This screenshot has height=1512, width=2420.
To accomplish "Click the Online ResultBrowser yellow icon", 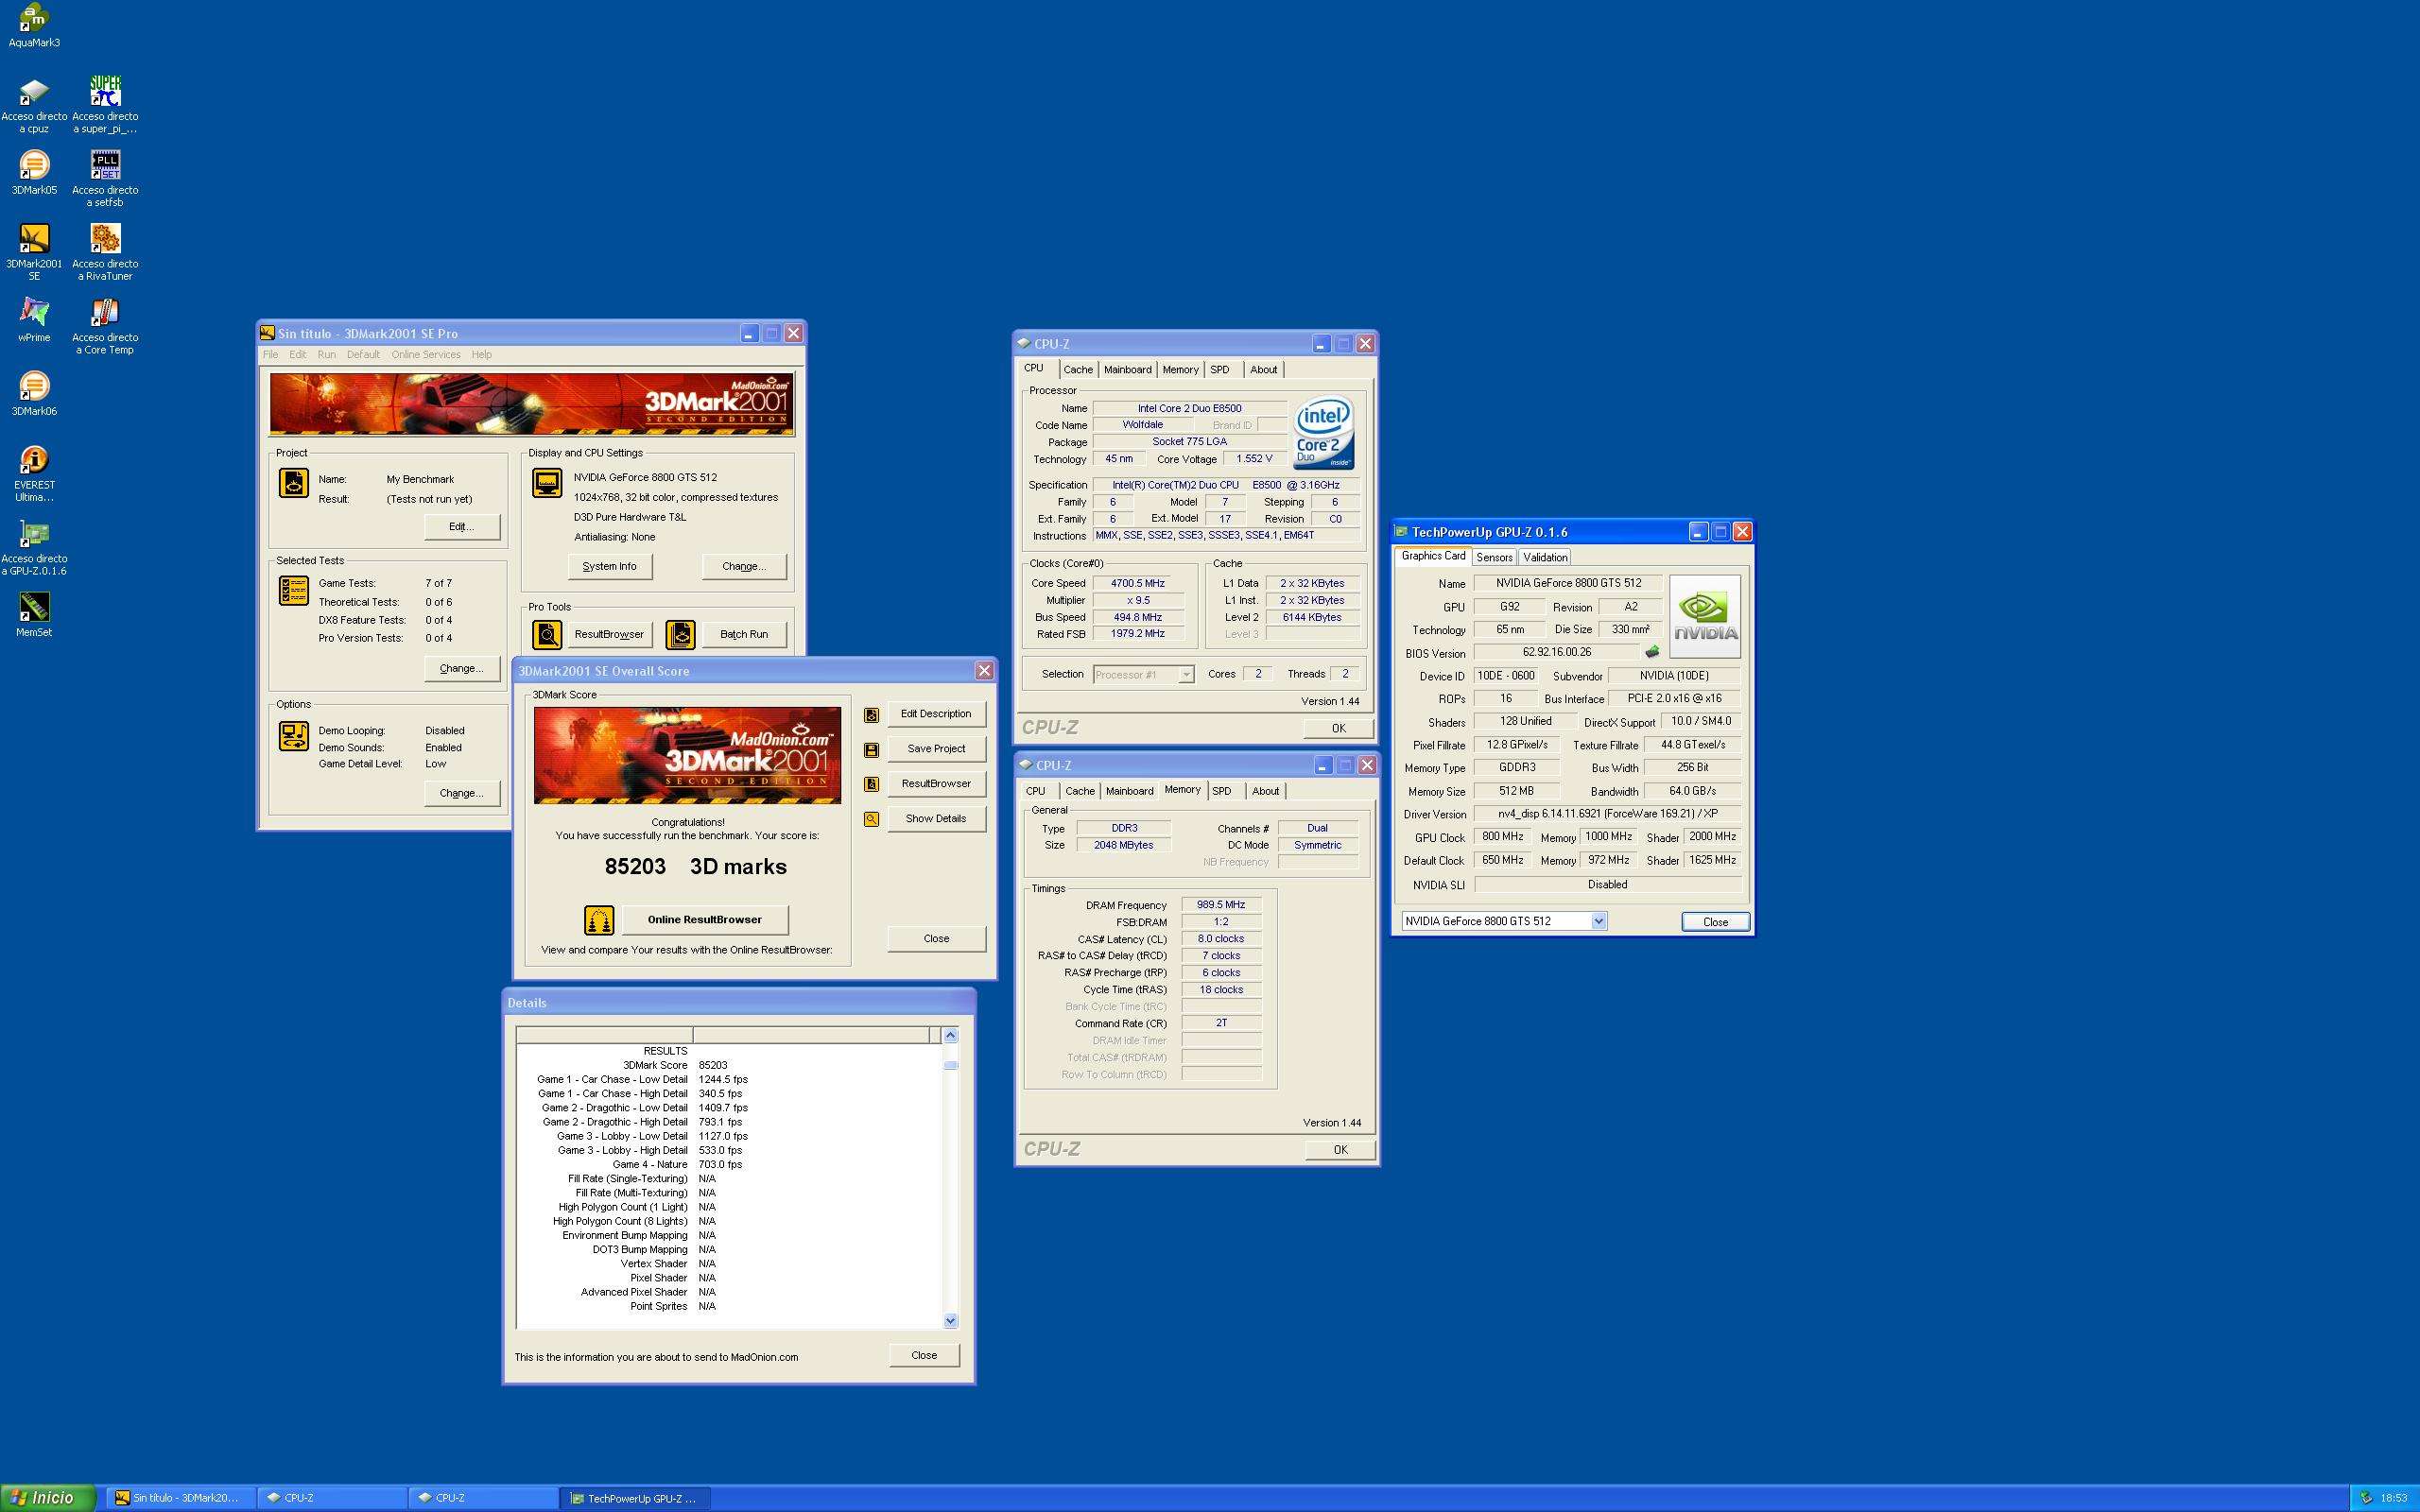I will click(599, 920).
